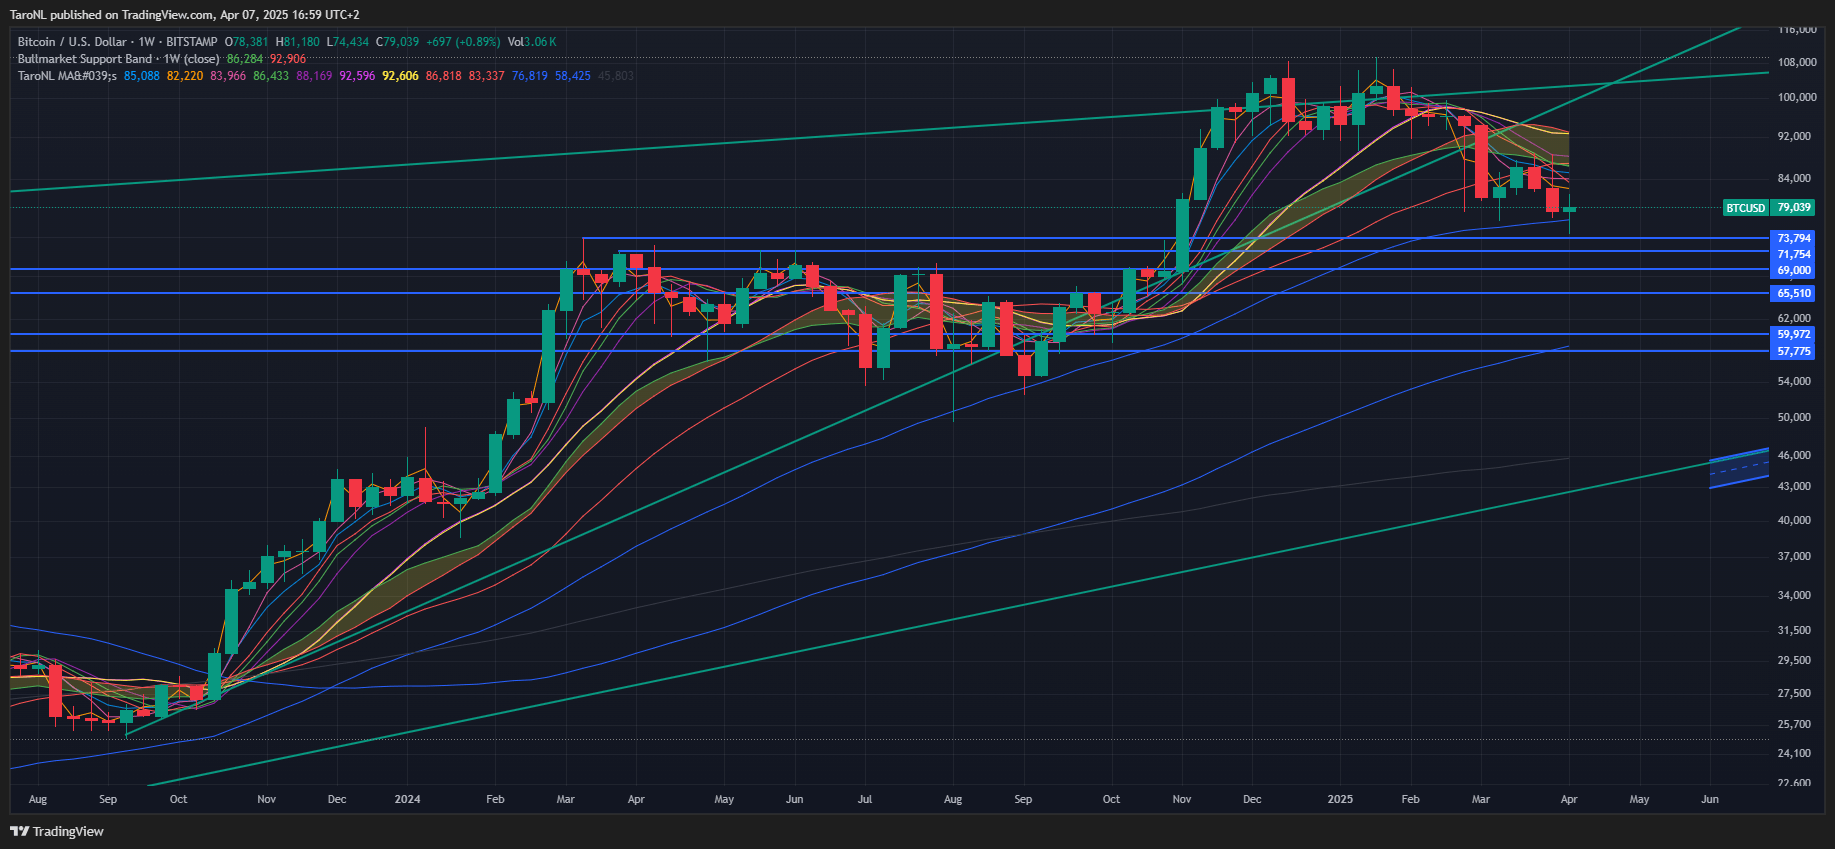Image resolution: width=1835 pixels, height=849 pixels.
Task: Select the 'TaroNL MA's' indicator title
Action: 67,76
